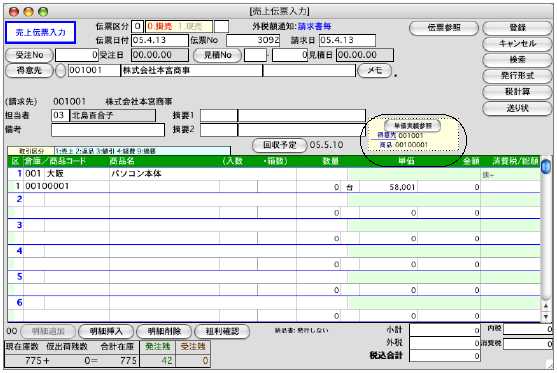557x373 pixels.
Task: Click the 明細挿入 insert line button
Action: (106, 331)
